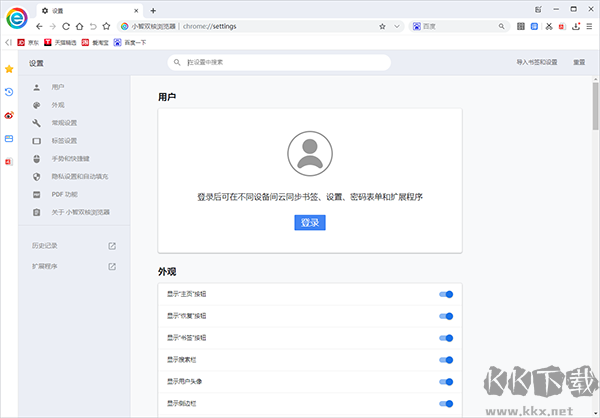
Task: Open 扩展程序 link in sidebar
Action: pos(74,266)
